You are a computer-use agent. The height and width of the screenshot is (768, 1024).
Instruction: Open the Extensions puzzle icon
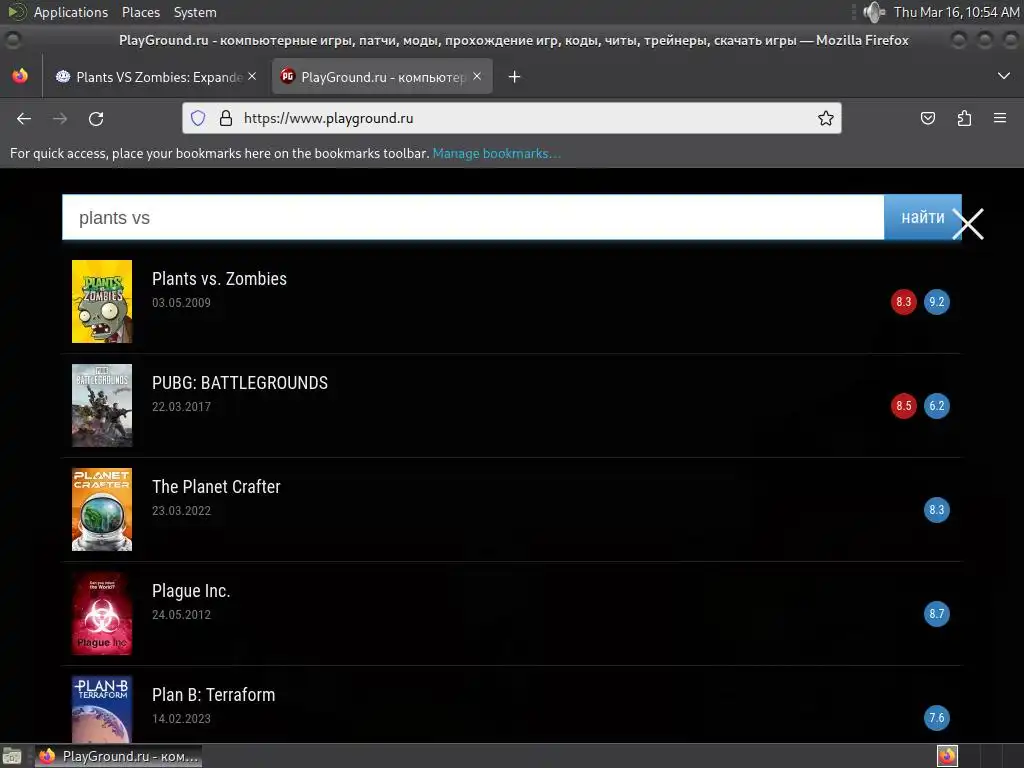click(964, 118)
